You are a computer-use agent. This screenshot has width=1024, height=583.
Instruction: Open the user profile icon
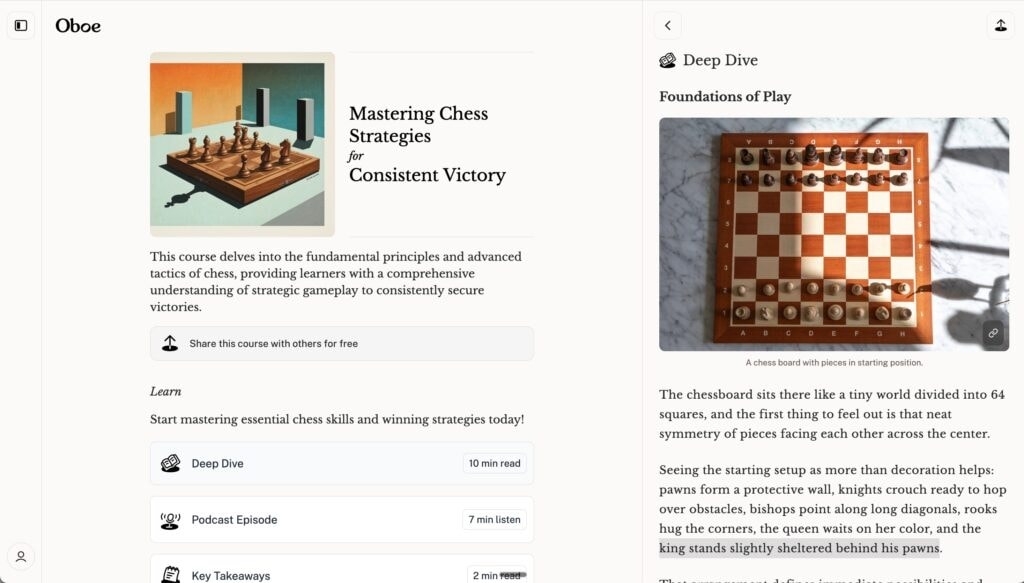(21, 557)
